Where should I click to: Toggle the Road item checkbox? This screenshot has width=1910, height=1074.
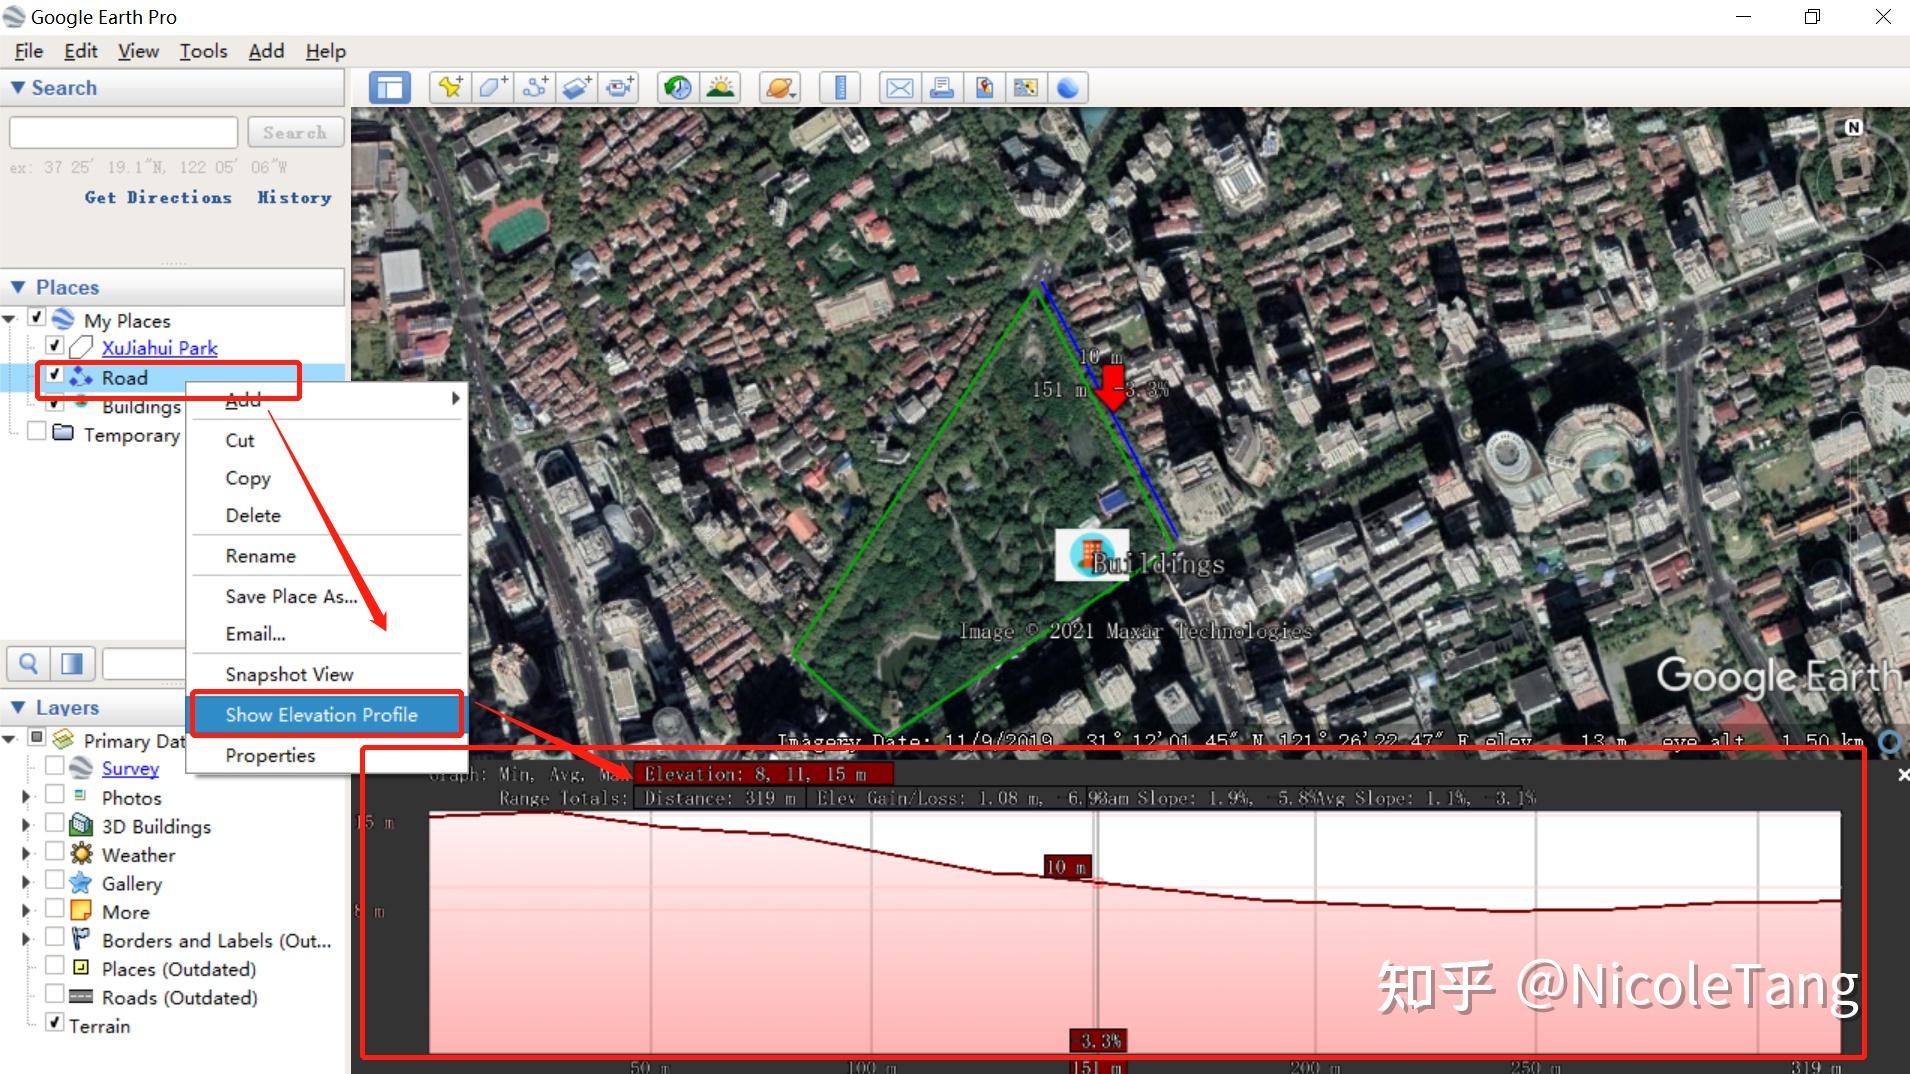(x=55, y=375)
